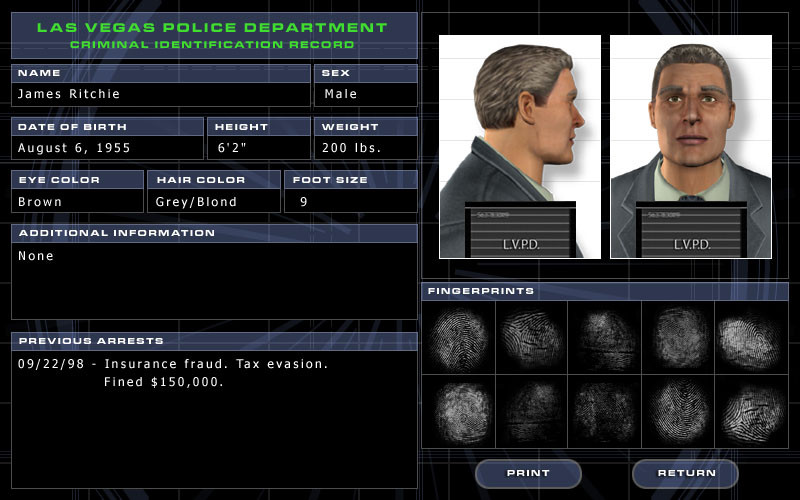
Task: Click the RETURN button
Action: click(685, 473)
